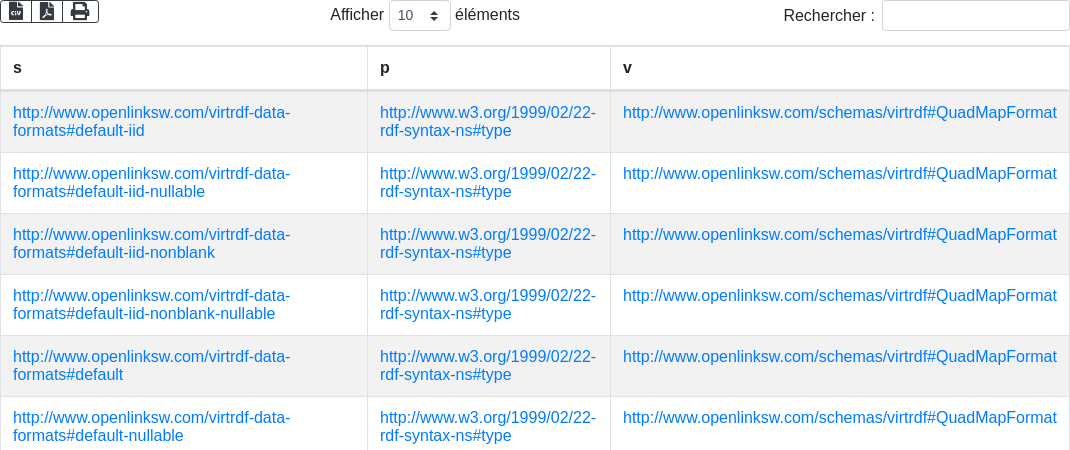This screenshot has height=450, width=1070.
Task: Open QuadMapFormat link in default-iid-nonblank row
Action: [839, 235]
